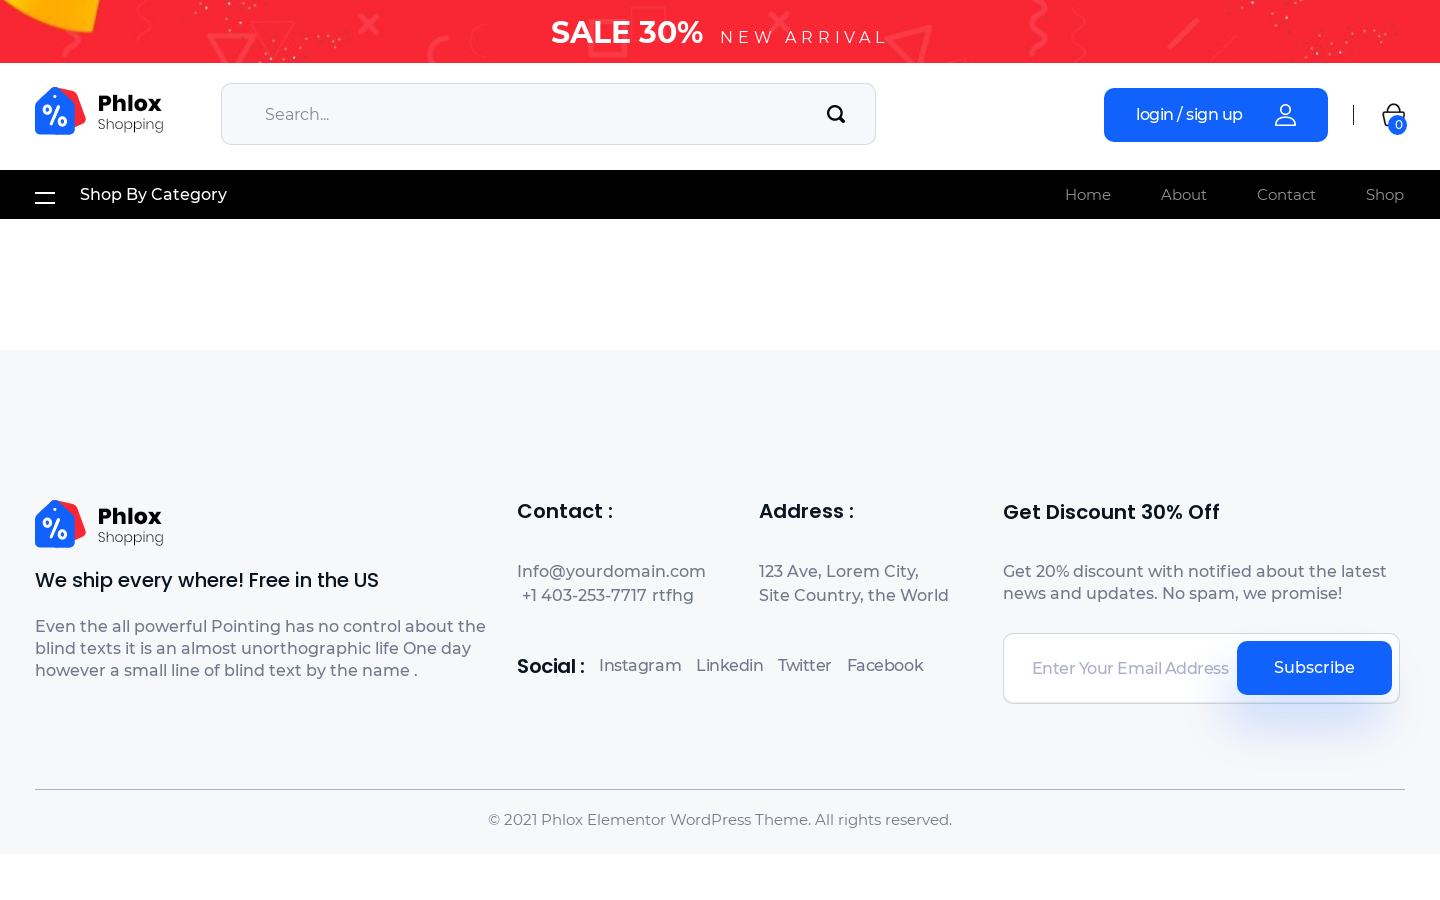Expand Shop By Category menu
The height and width of the screenshot is (900, 1440).
coord(153,195)
